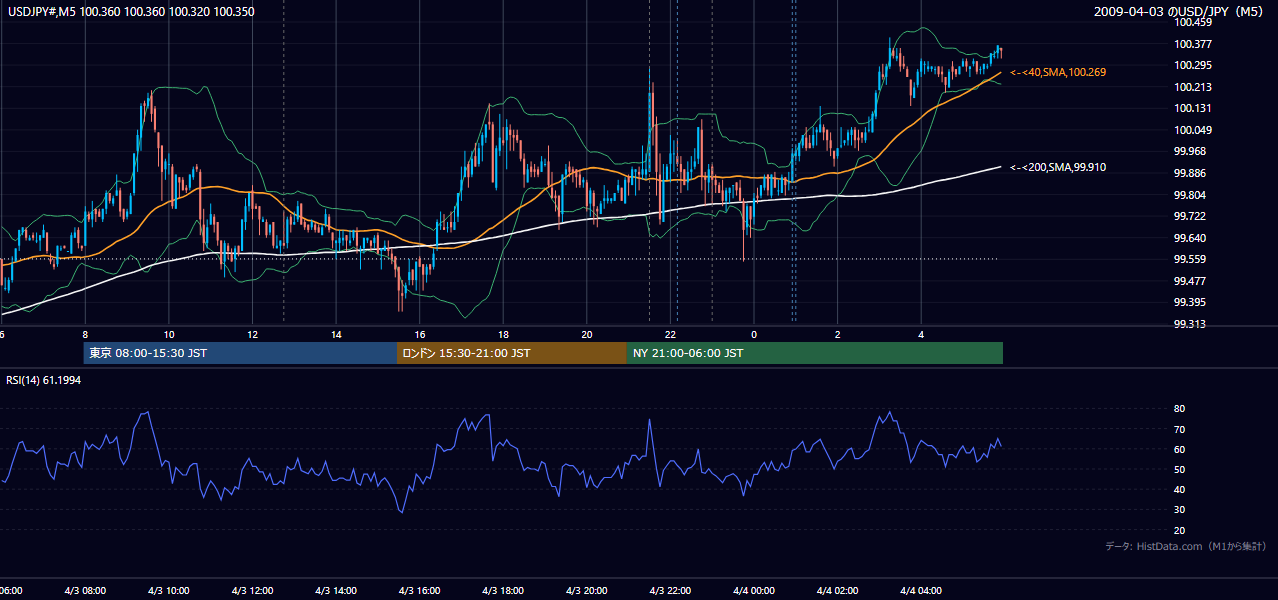Click price level 99.559 on the axis

pyautogui.click(x=1192, y=259)
